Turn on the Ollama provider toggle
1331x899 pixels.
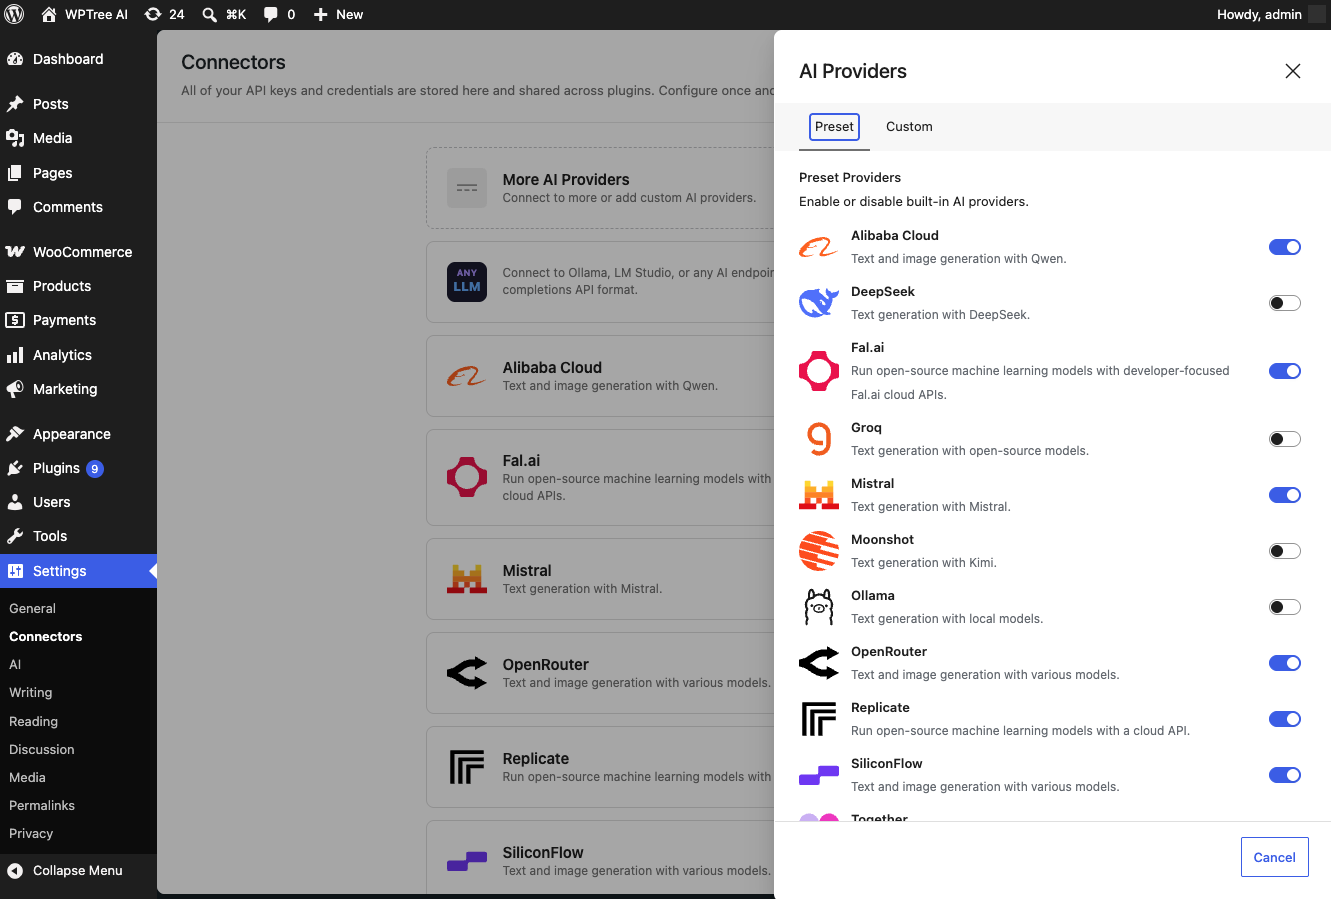(1284, 607)
